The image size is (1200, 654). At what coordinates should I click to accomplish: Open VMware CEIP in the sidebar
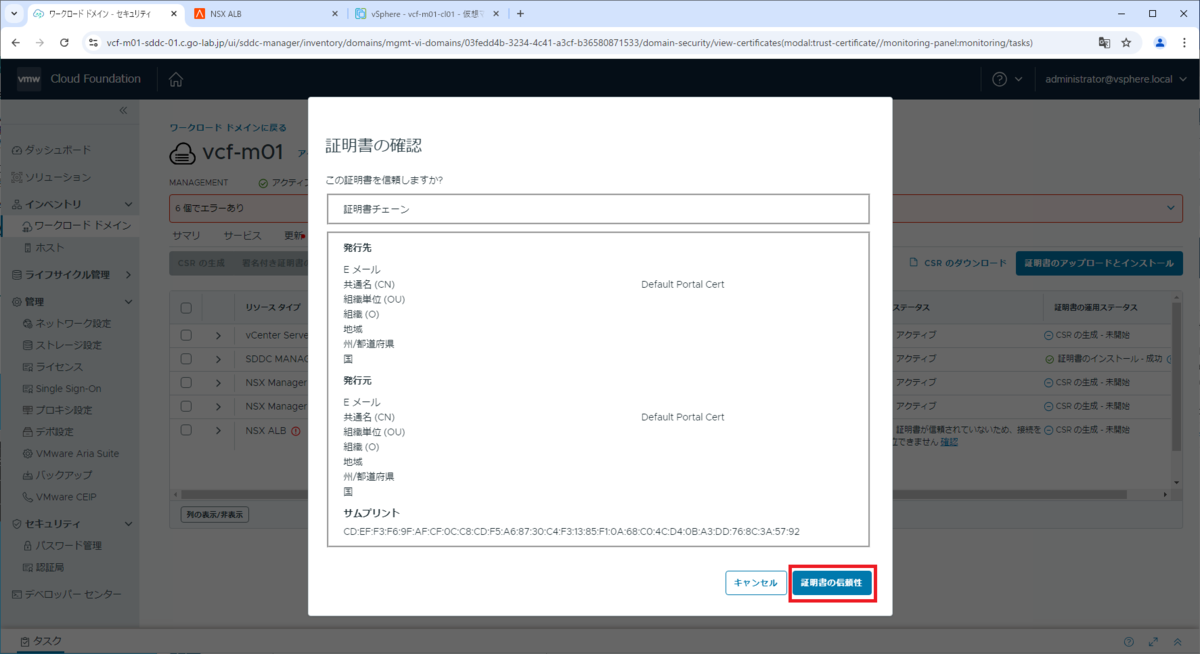pos(60,497)
